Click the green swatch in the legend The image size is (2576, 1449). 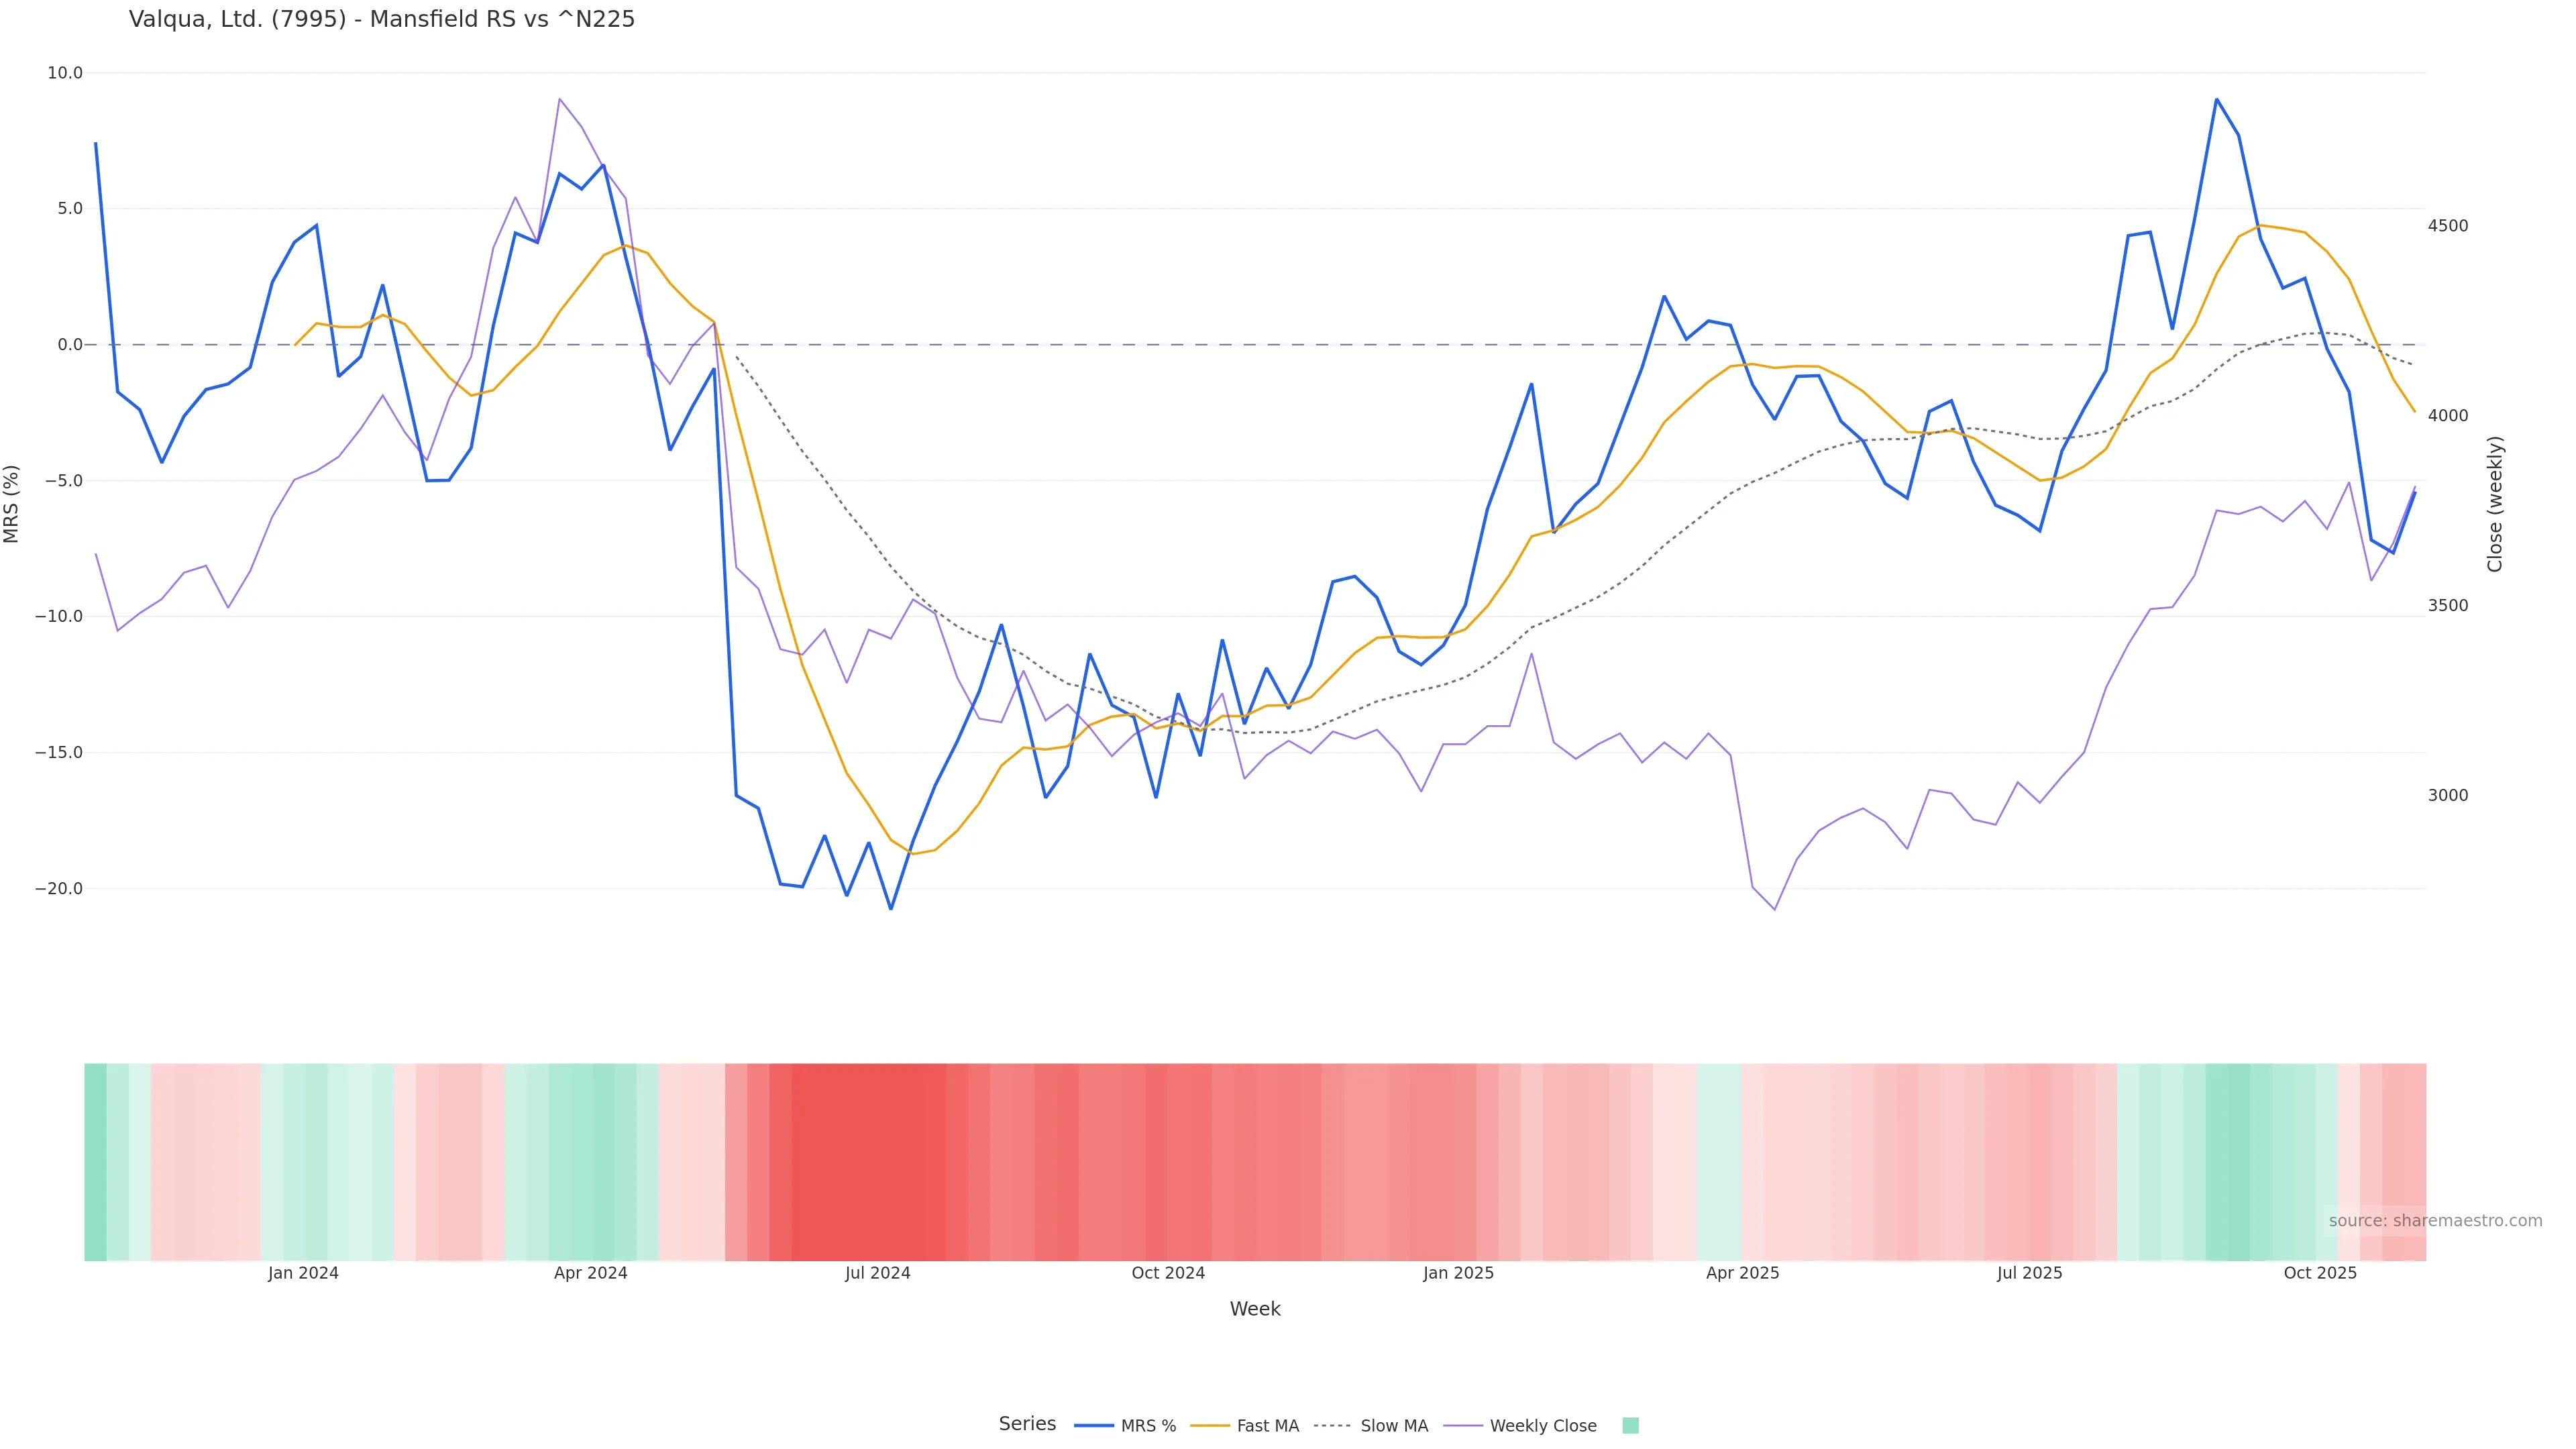pyautogui.click(x=1630, y=1426)
